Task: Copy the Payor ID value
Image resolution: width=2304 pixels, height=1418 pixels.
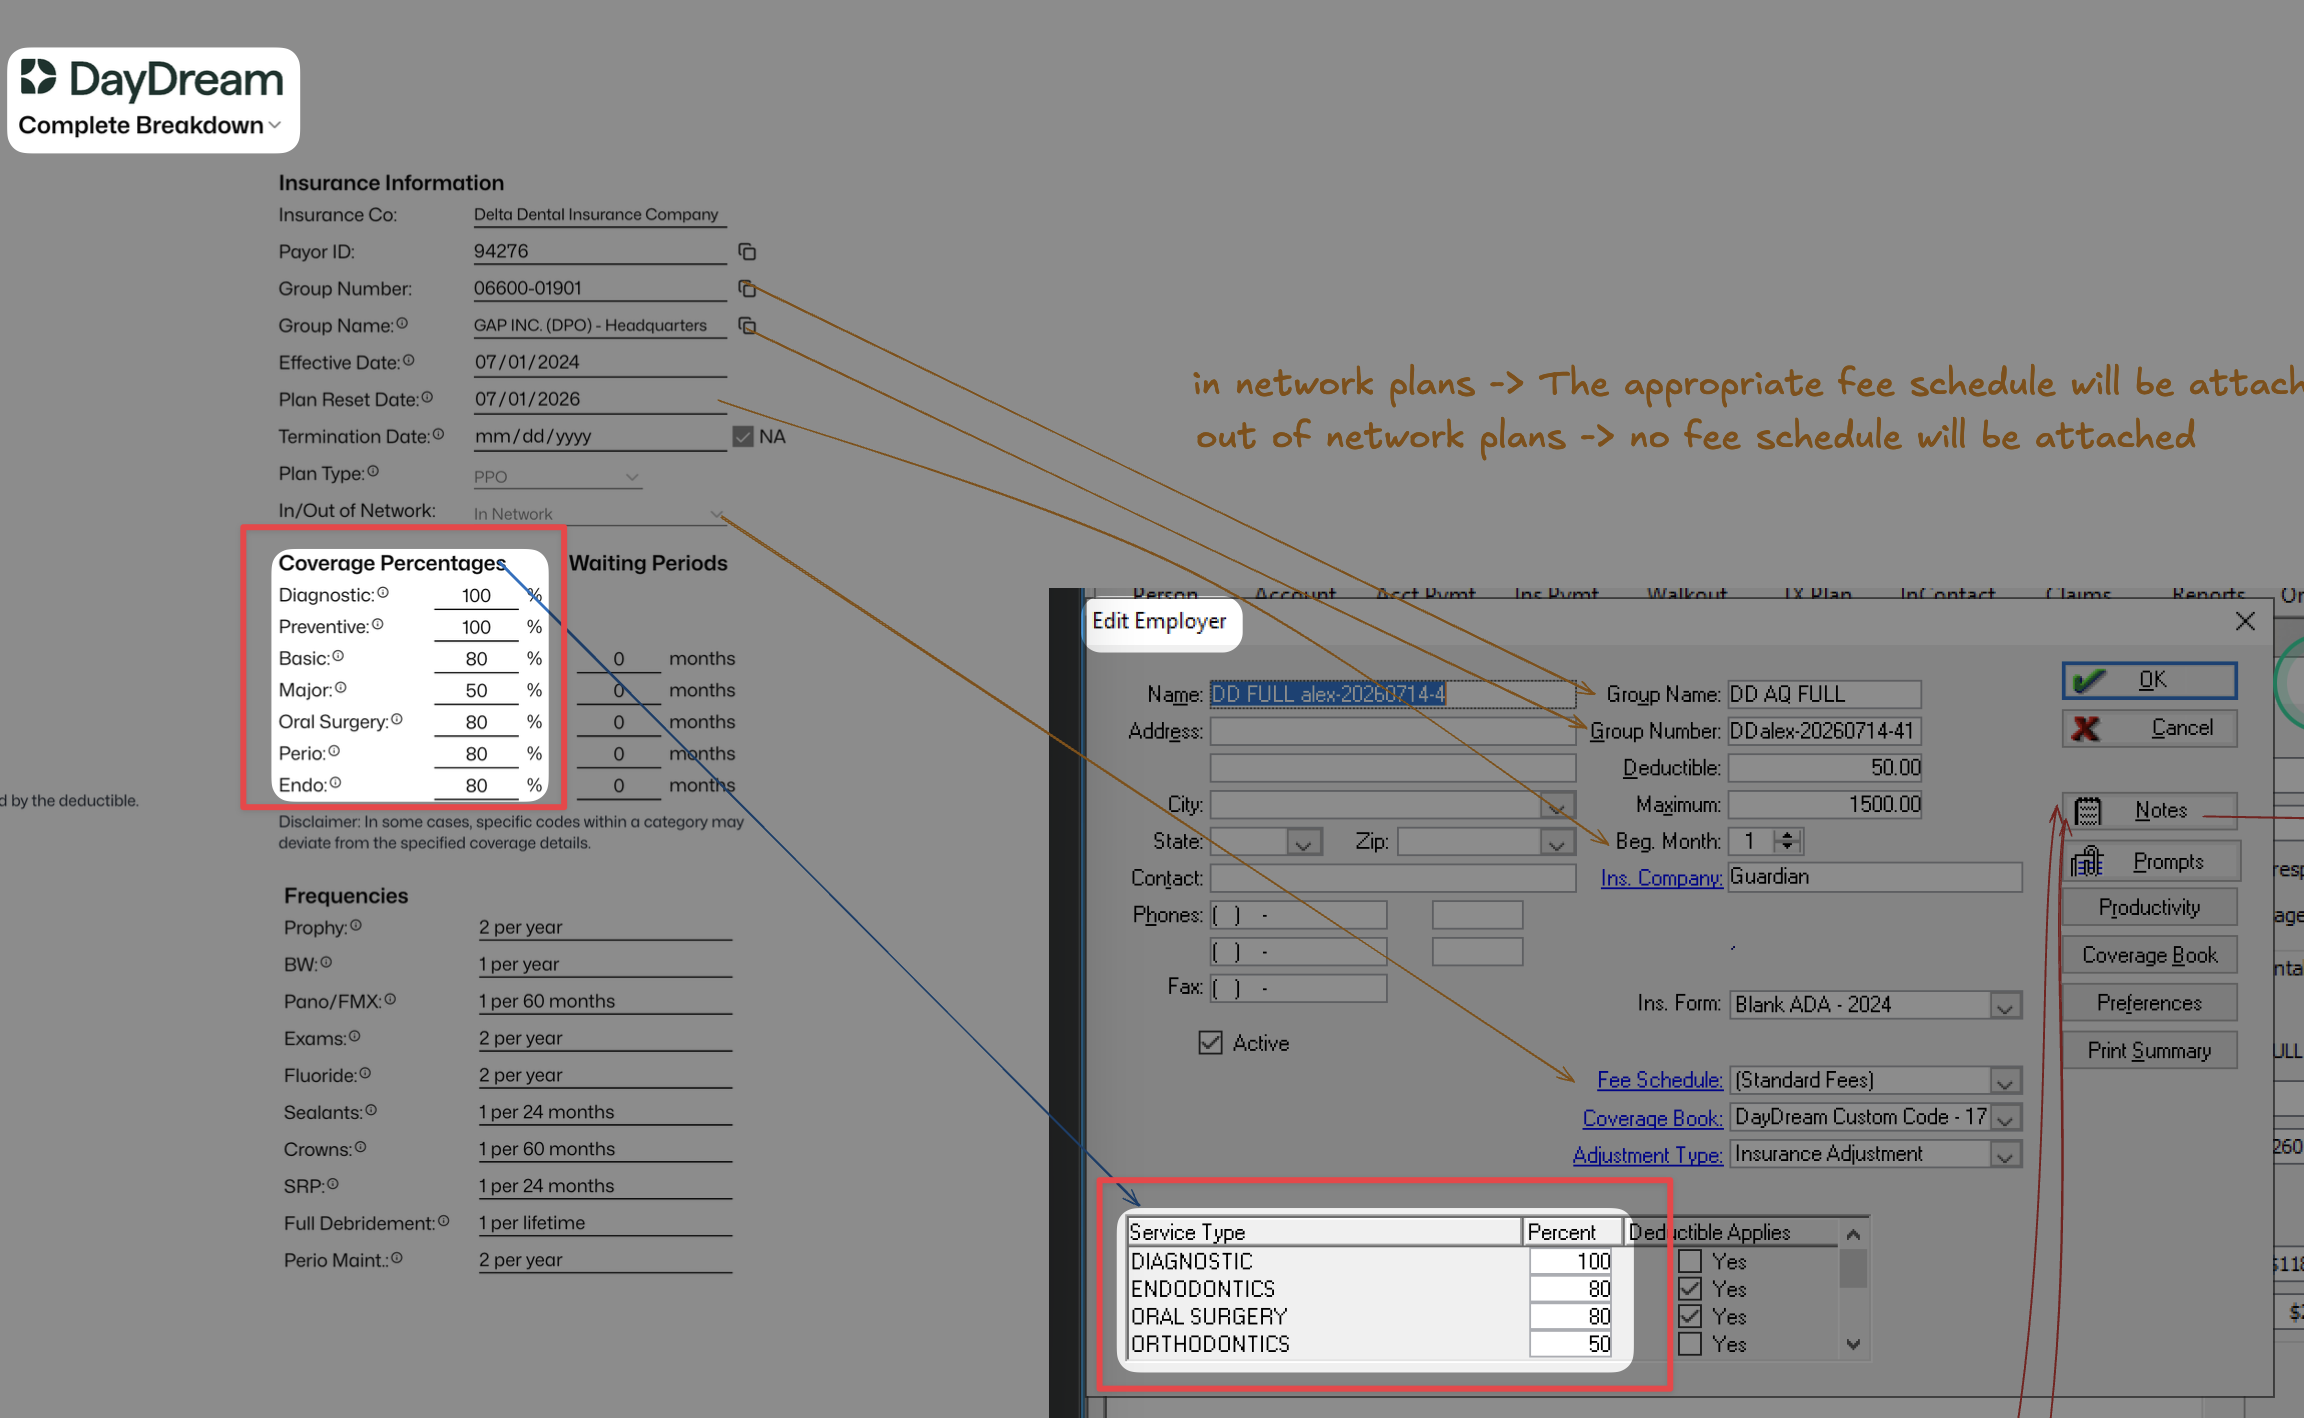Action: 747,252
